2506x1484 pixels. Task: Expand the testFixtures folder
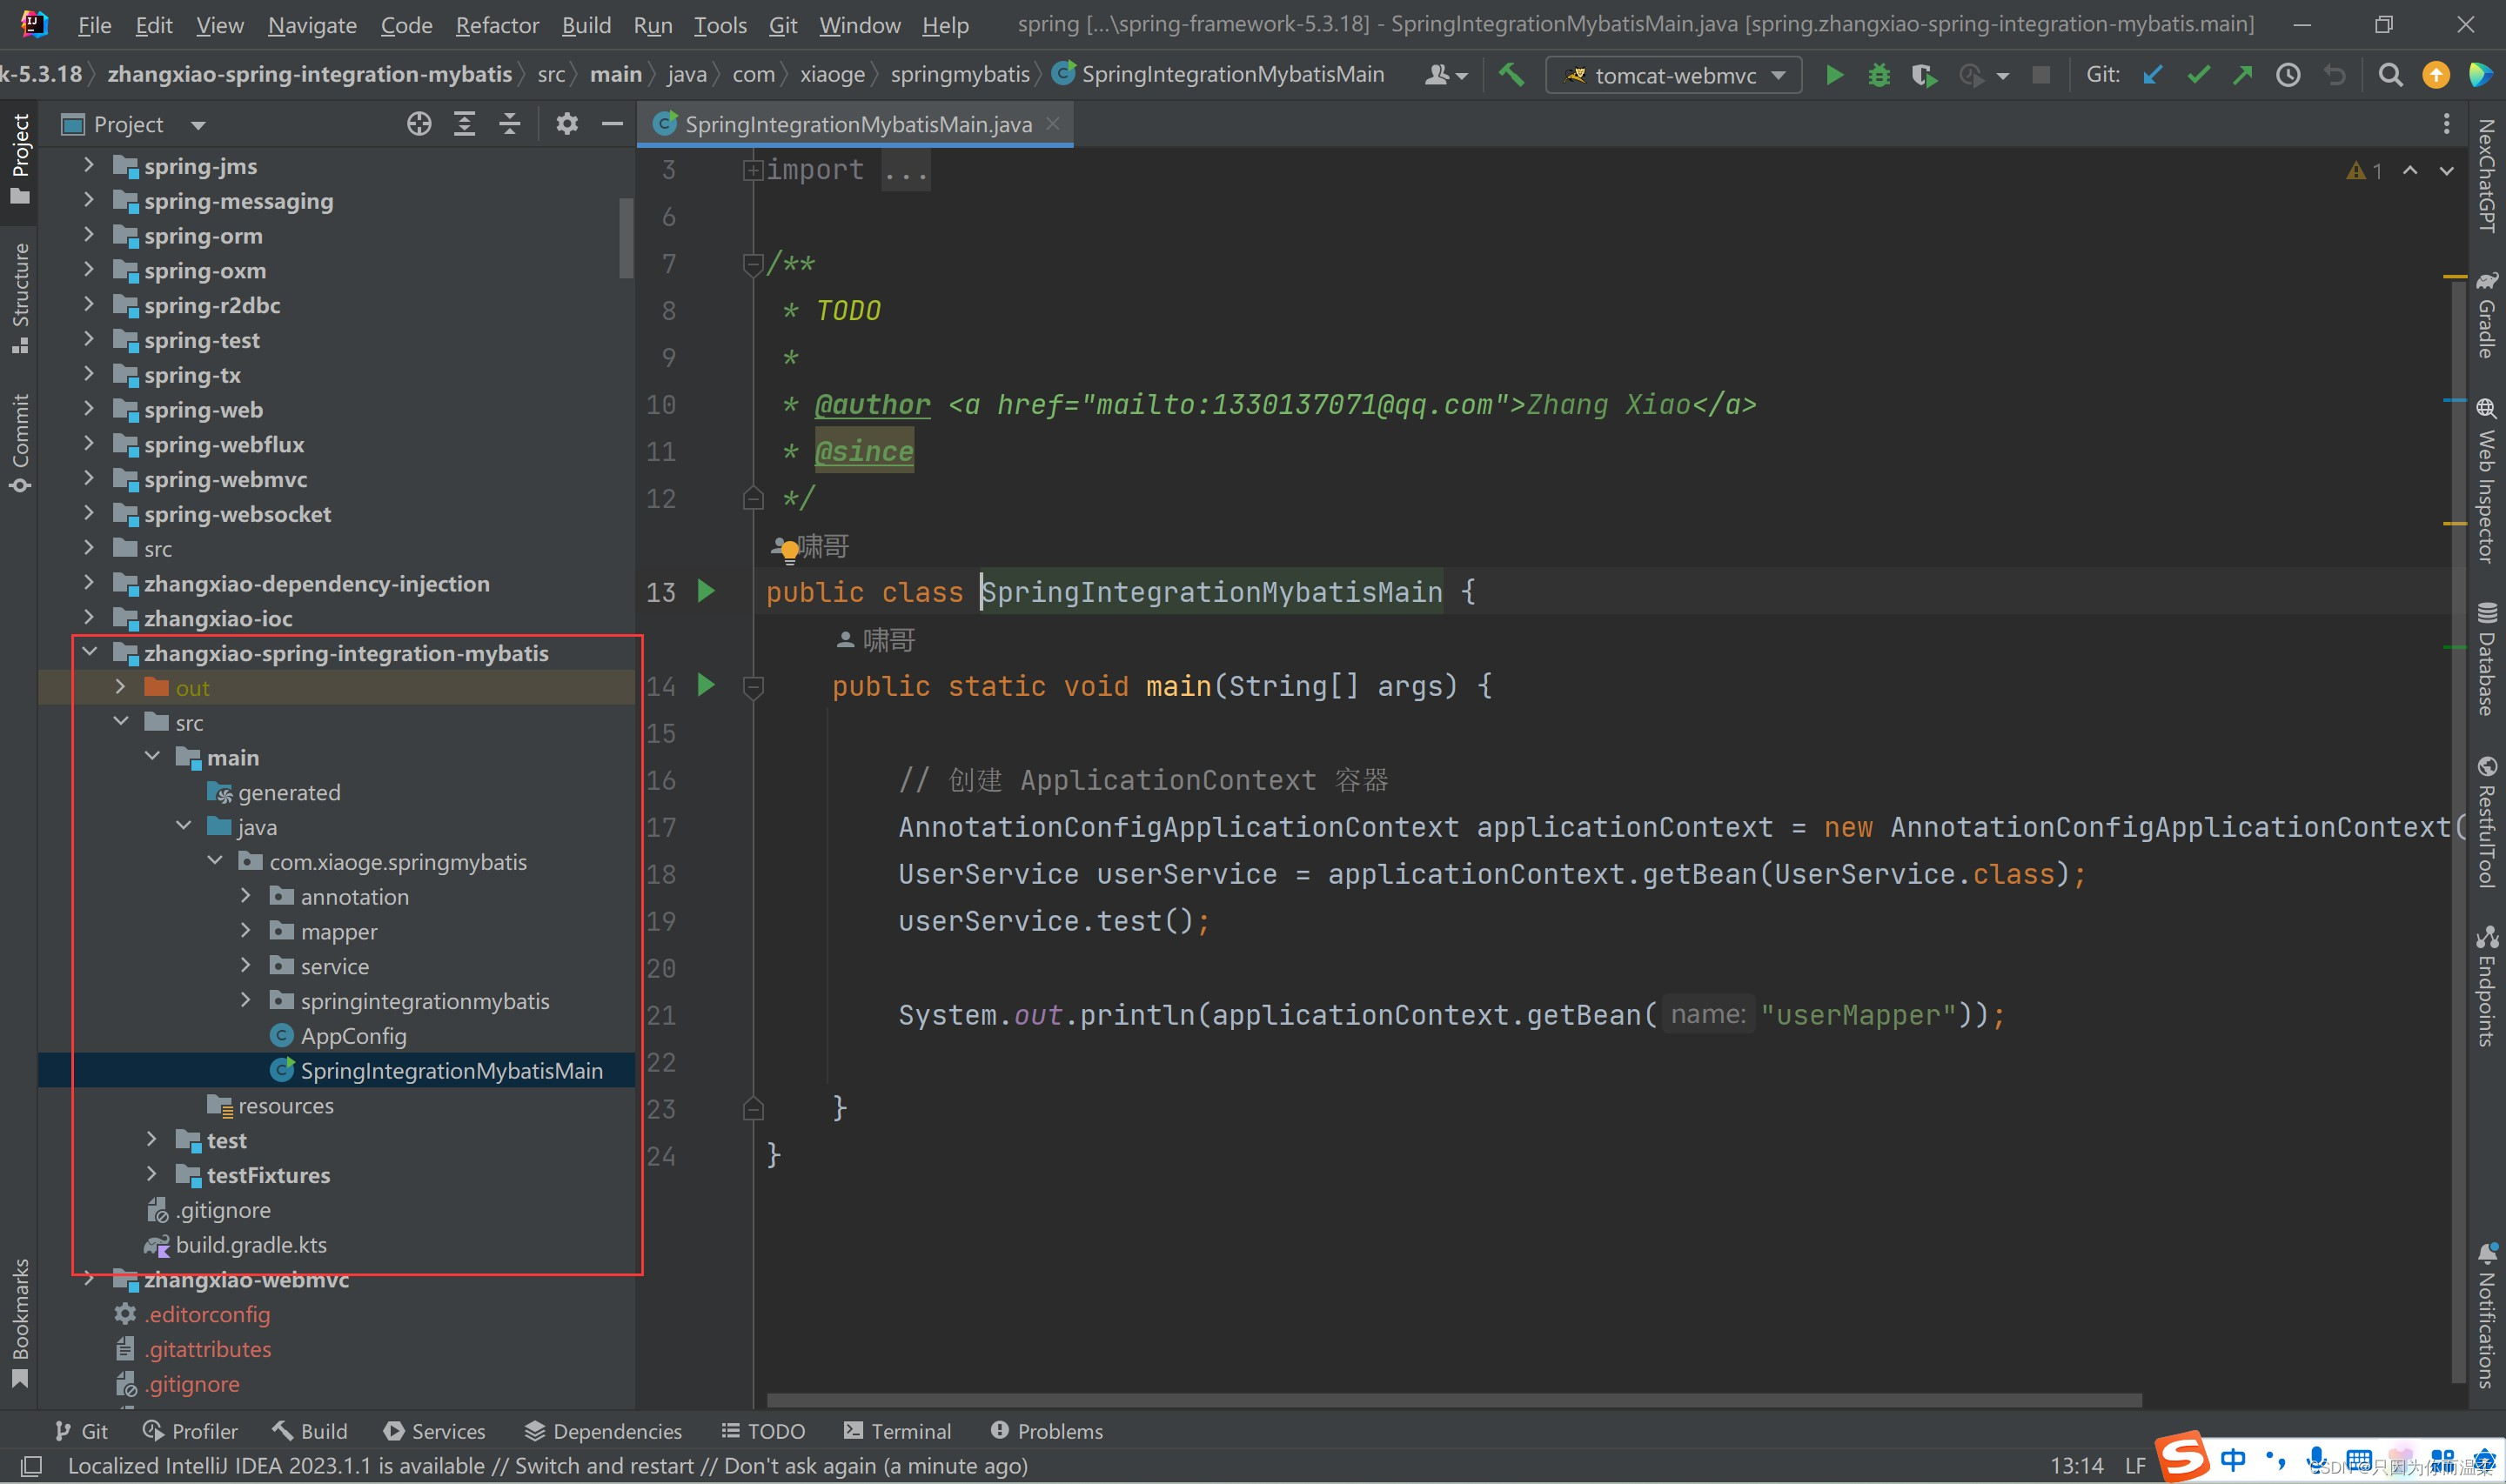point(152,1174)
